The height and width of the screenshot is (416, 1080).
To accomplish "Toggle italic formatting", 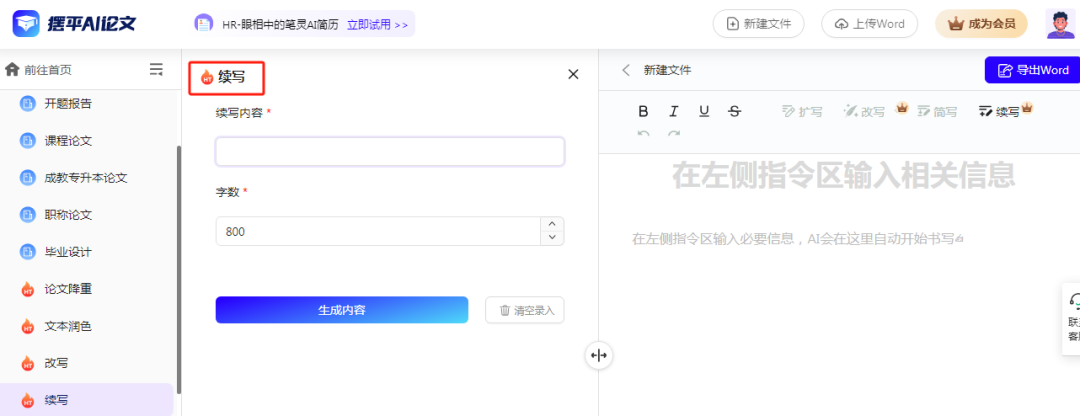I will tap(674, 112).
